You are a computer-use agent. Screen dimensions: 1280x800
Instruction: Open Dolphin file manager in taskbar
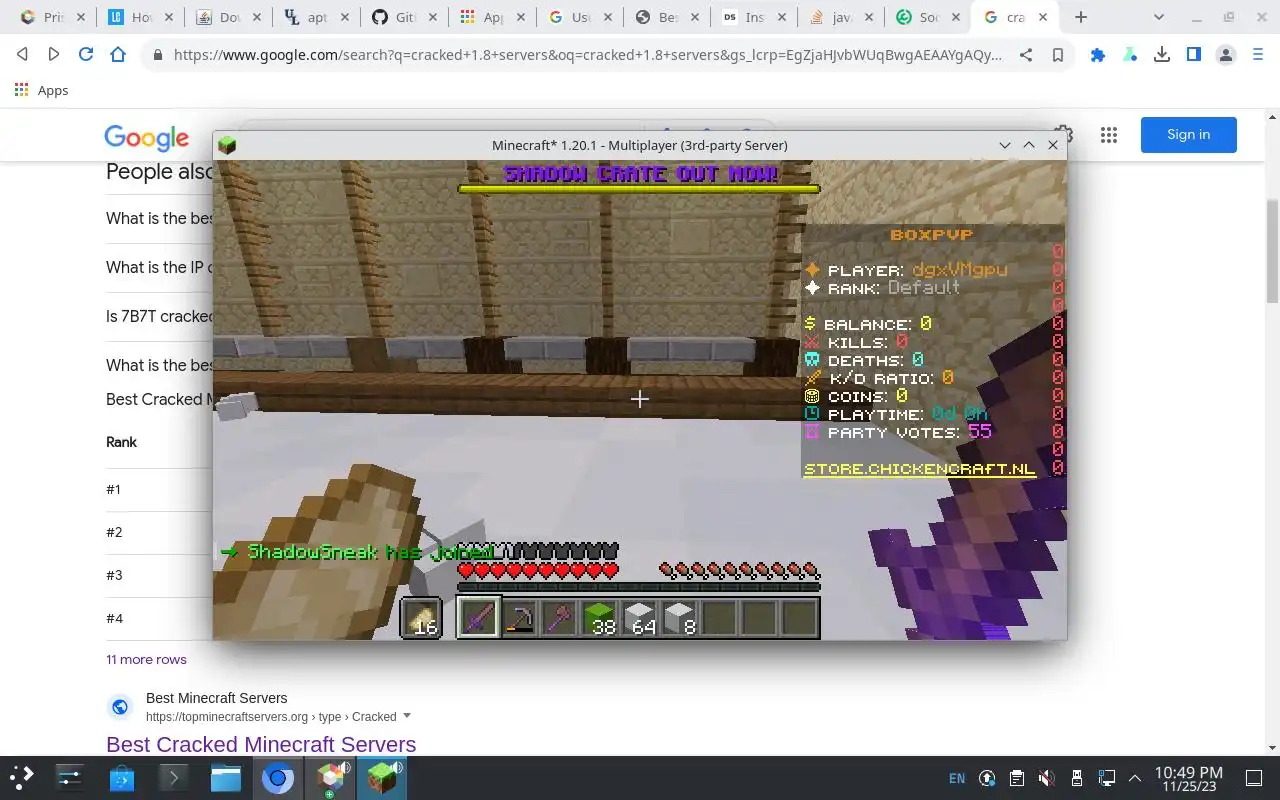pyautogui.click(x=226, y=777)
